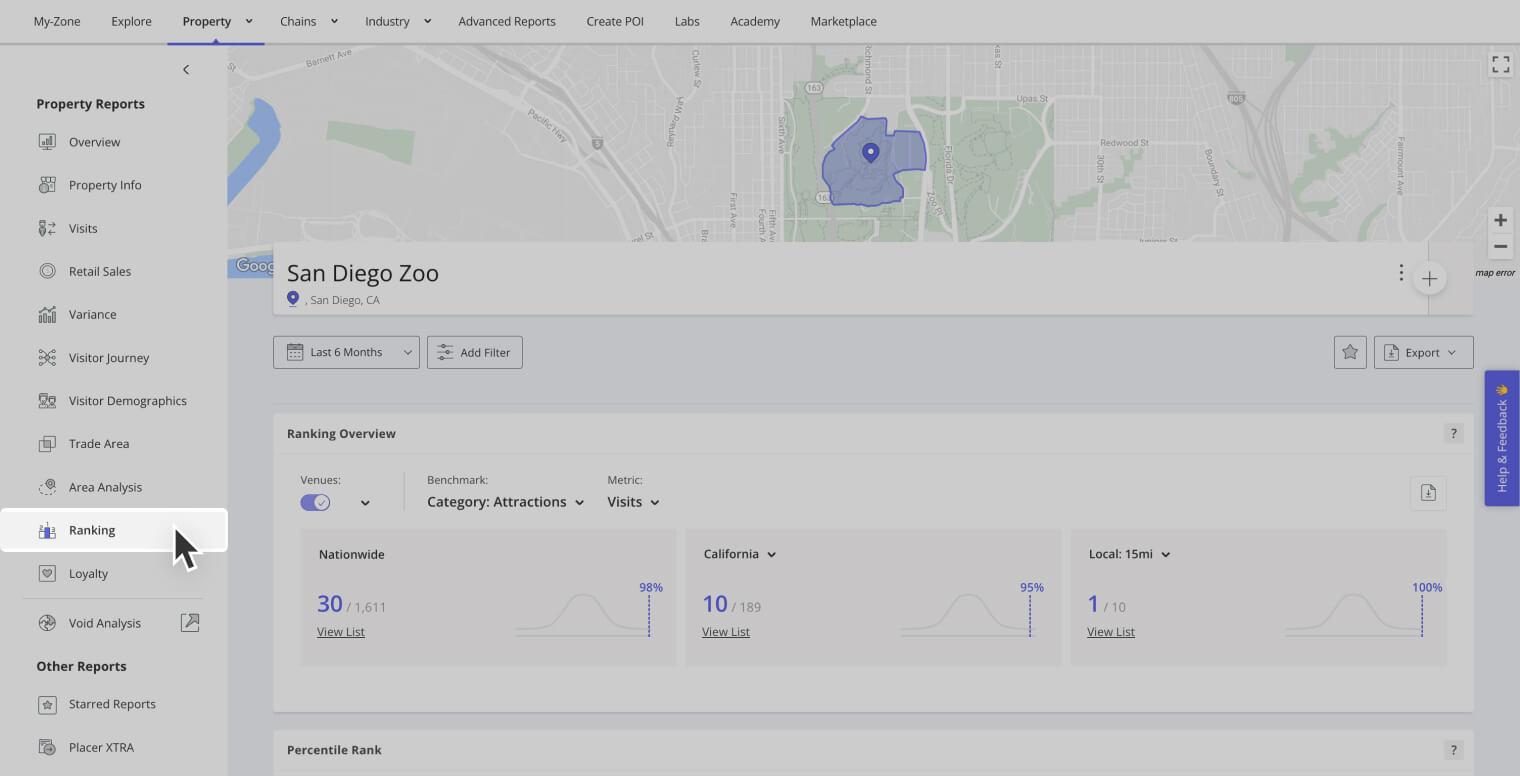The height and width of the screenshot is (776, 1520).
Task: Star this report
Action: pos(1350,352)
